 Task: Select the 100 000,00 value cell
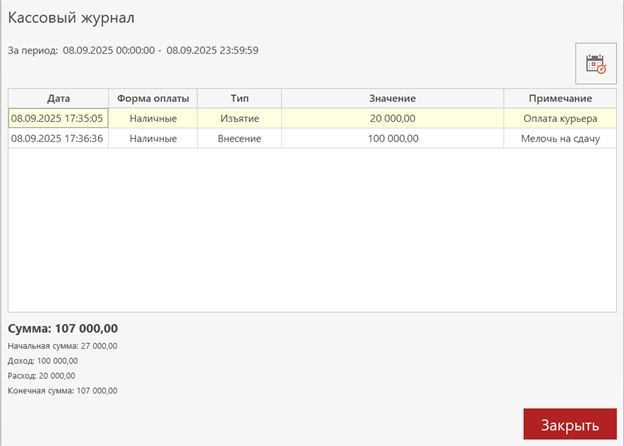391,139
